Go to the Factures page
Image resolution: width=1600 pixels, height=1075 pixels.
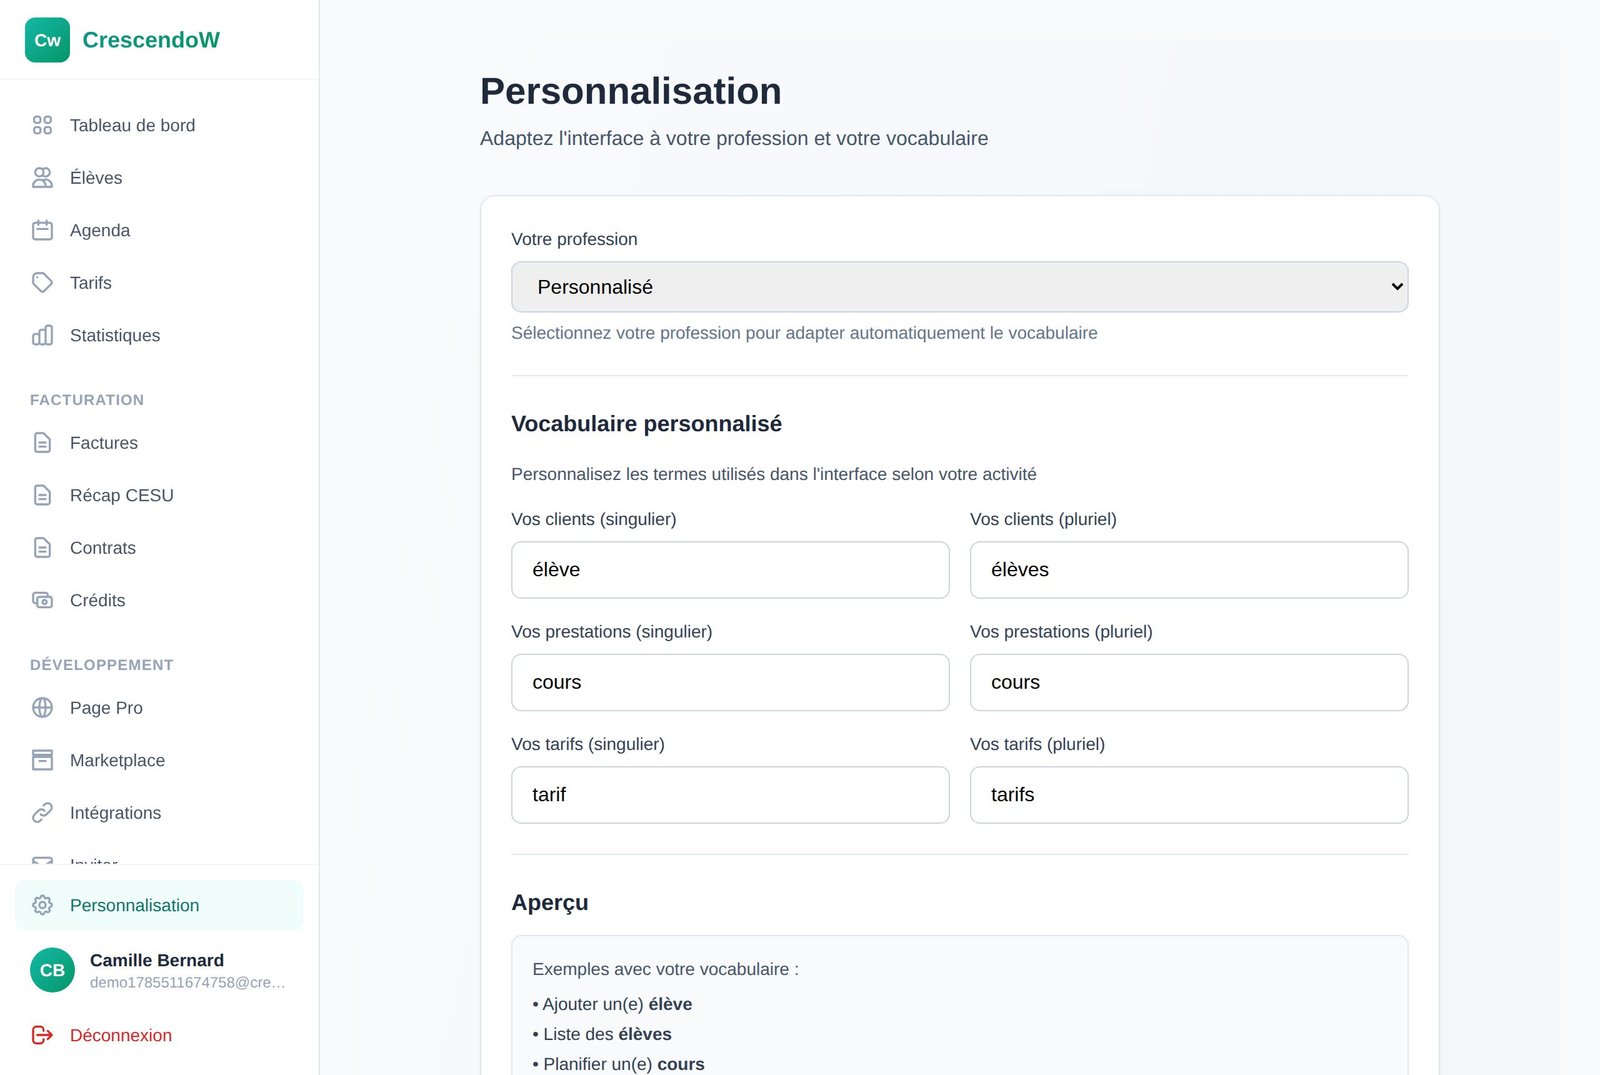[x=159, y=443]
